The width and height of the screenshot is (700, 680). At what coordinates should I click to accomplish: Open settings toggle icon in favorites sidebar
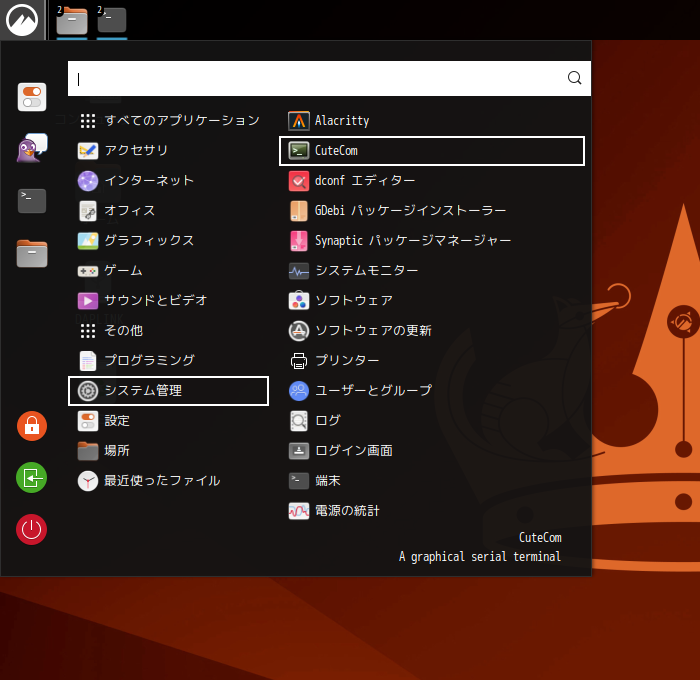(32, 97)
